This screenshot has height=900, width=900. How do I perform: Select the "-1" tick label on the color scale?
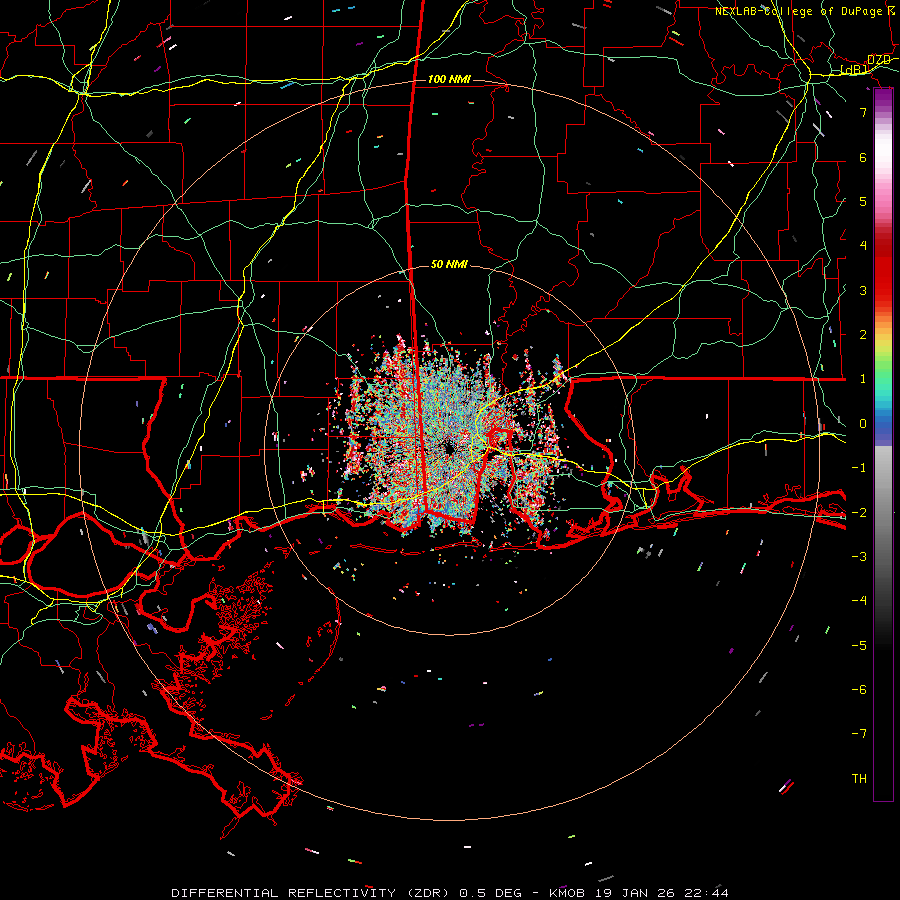point(859,468)
